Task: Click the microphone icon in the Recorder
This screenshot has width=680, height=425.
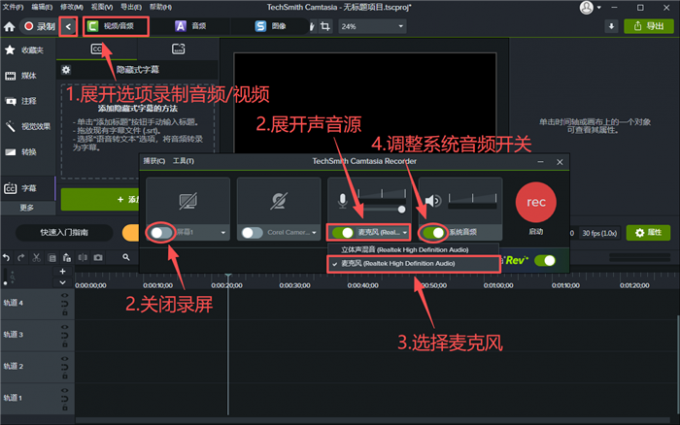Action: tap(343, 201)
